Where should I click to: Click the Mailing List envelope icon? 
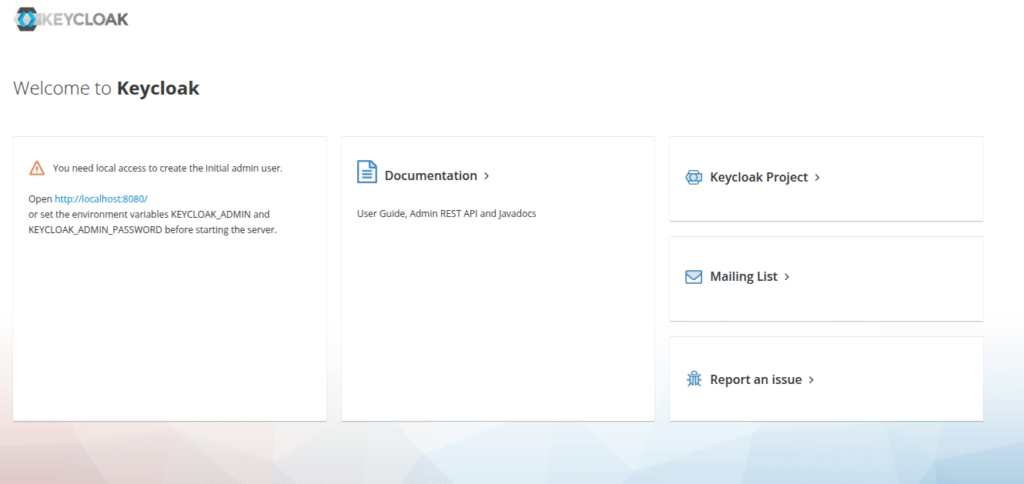point(694,277)
